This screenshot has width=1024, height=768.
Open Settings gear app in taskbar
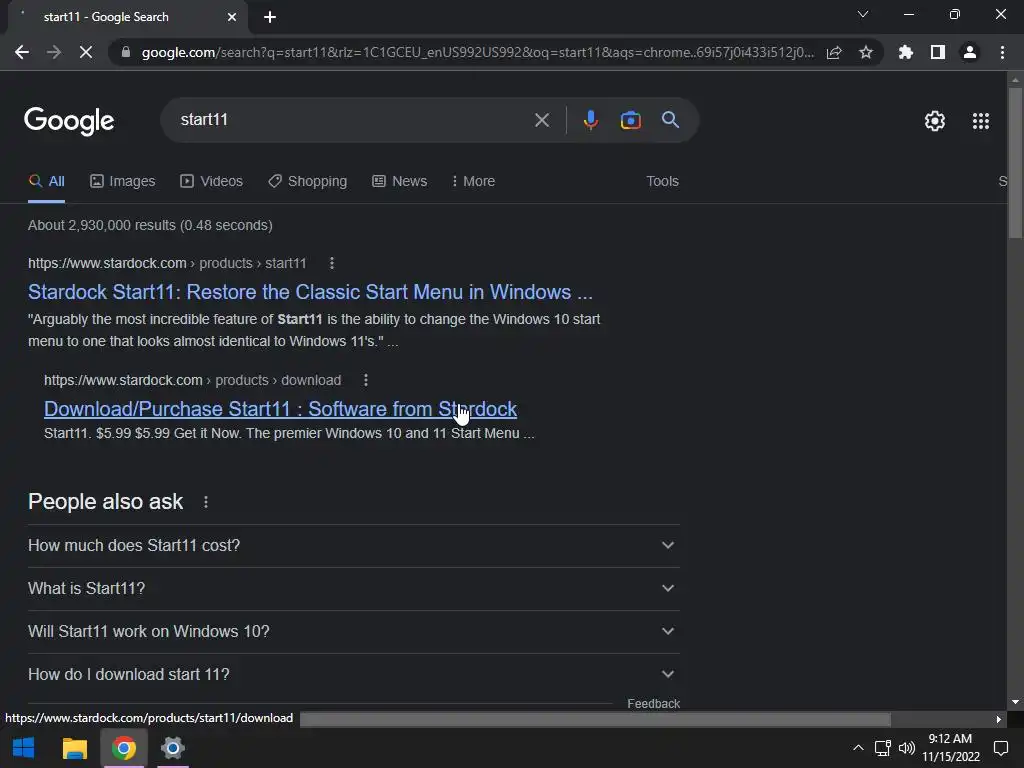(172, 748)
